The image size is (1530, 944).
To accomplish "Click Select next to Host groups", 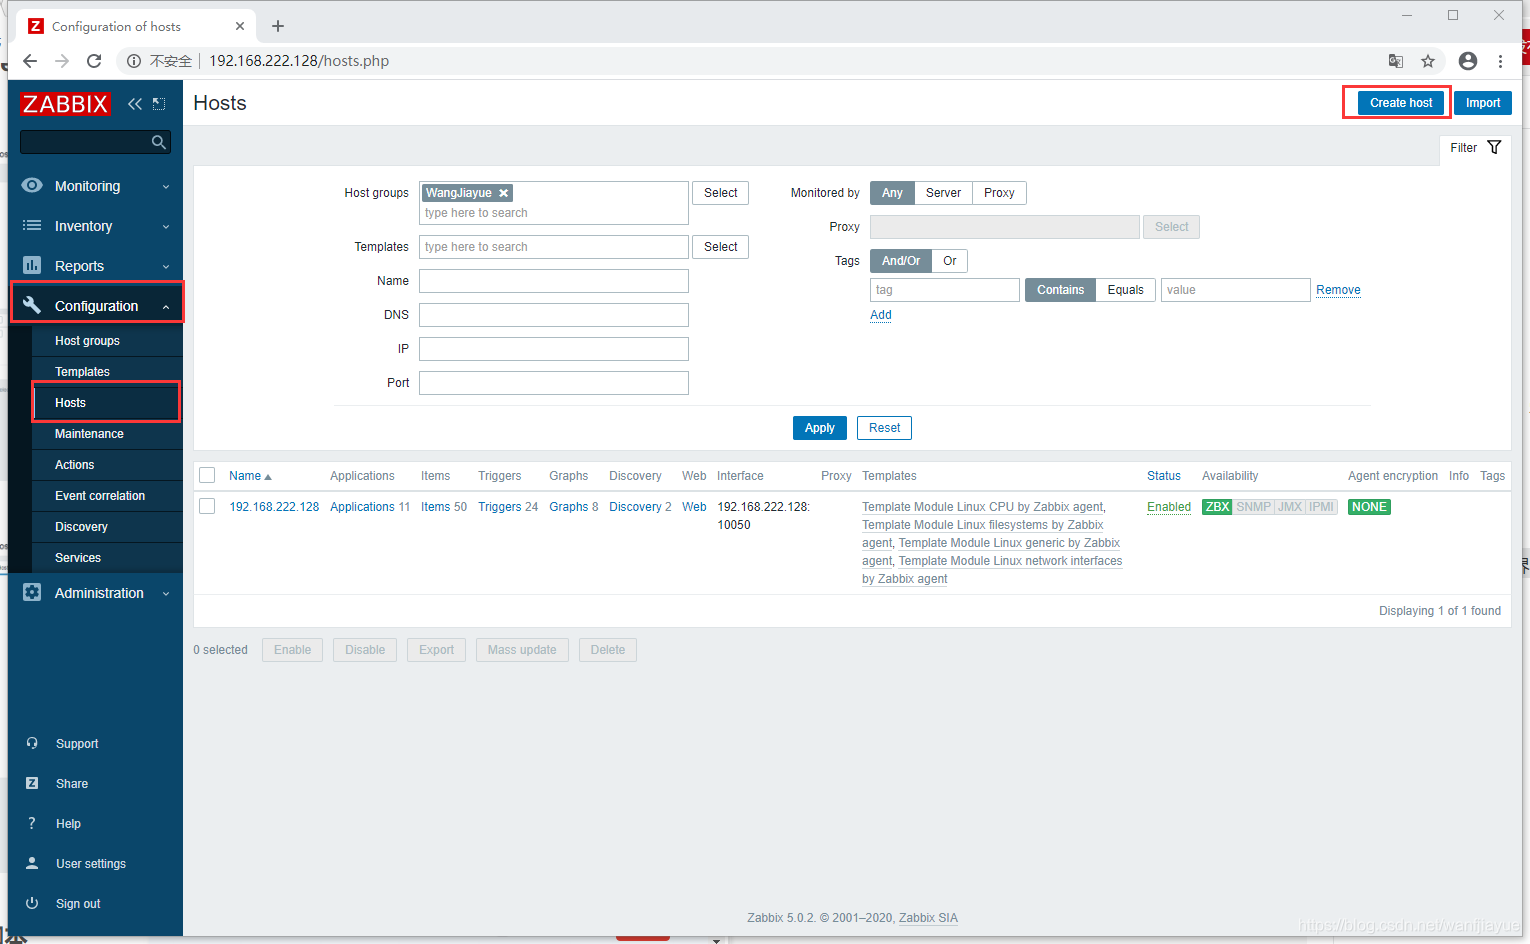I will point(720,193).
